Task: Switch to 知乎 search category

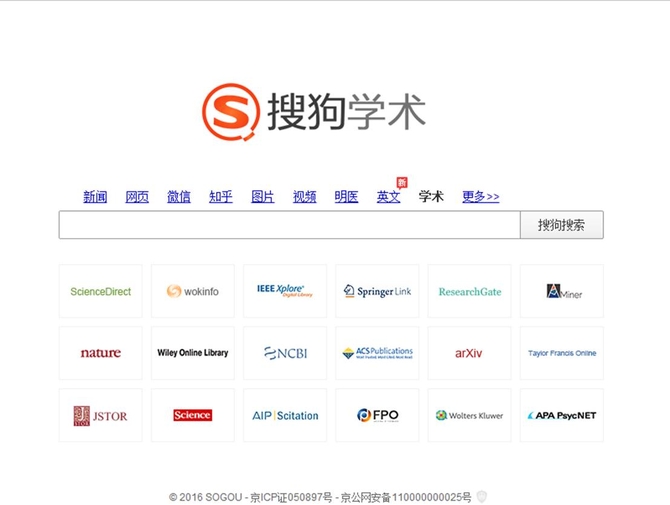Action: coord(220,197)
